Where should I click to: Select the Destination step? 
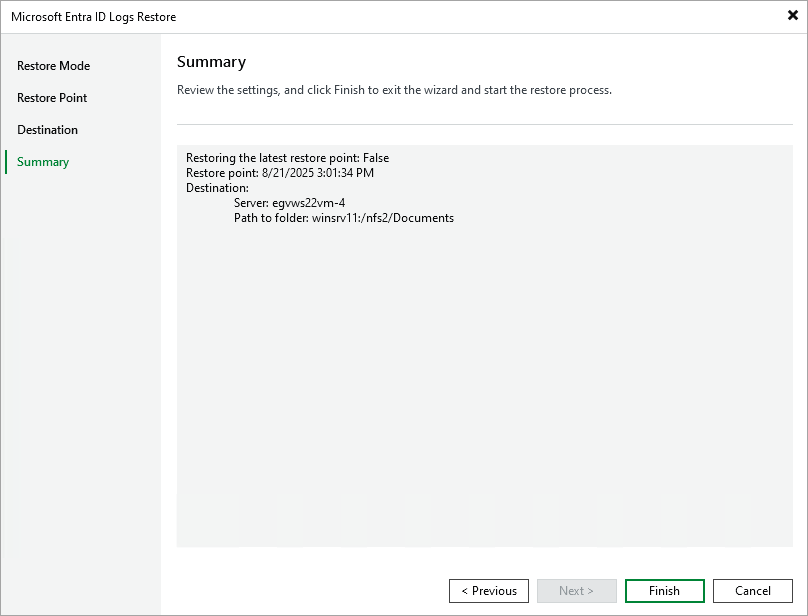(x=47, y=129)
